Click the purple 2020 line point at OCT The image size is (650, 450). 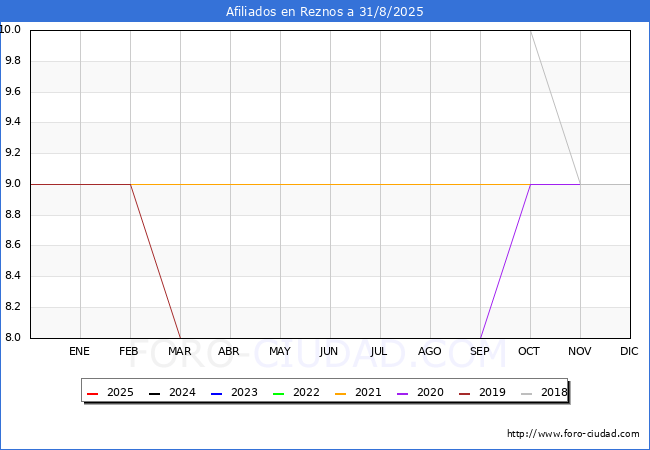coord(530,184)
